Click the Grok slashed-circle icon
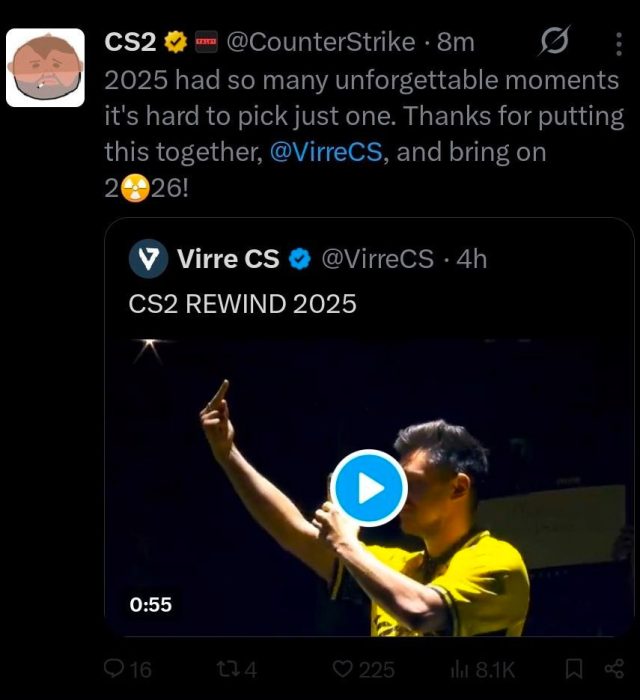The height and width of the screenshot is (700, 640). (554, 42)
